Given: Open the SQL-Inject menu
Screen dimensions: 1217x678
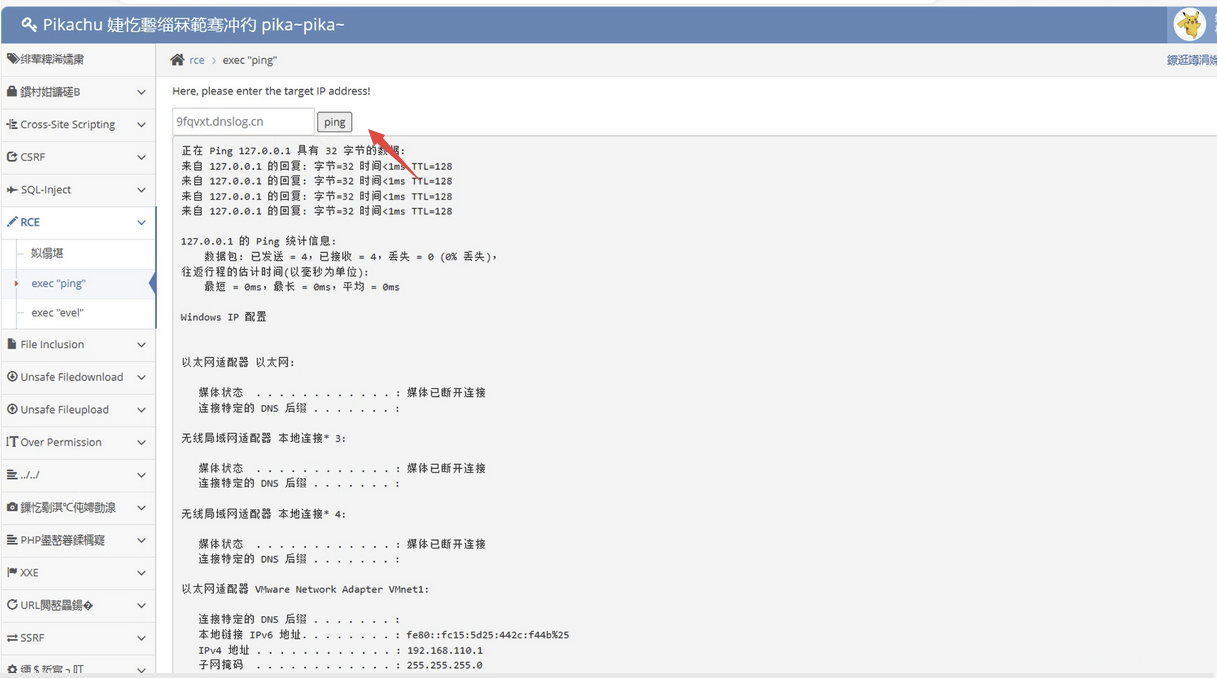Looking at the screenshot, I should (x=78, y=189).
